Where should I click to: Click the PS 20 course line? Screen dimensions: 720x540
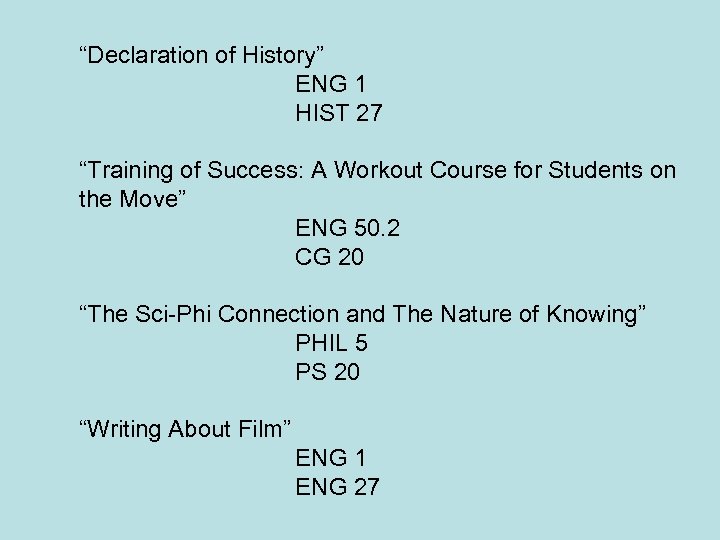point(327,372)
